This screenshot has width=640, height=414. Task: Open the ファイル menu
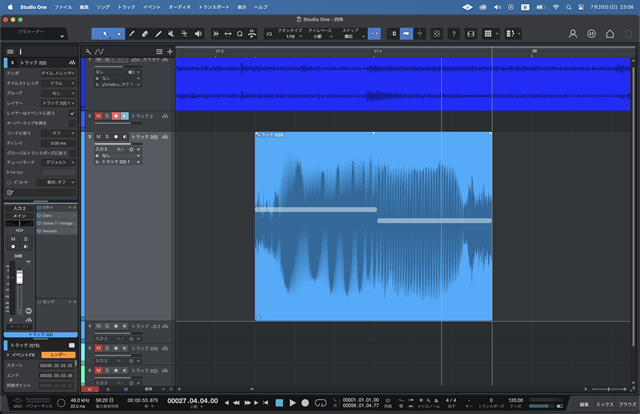63,7
